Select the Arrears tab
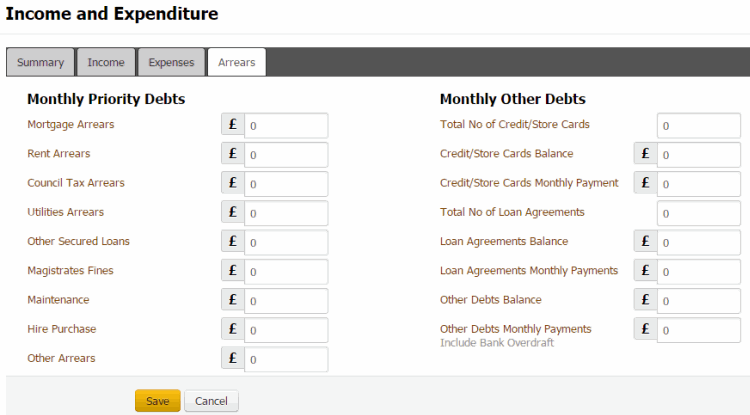This screenshot has width=750, height=415. coord(236,62)
